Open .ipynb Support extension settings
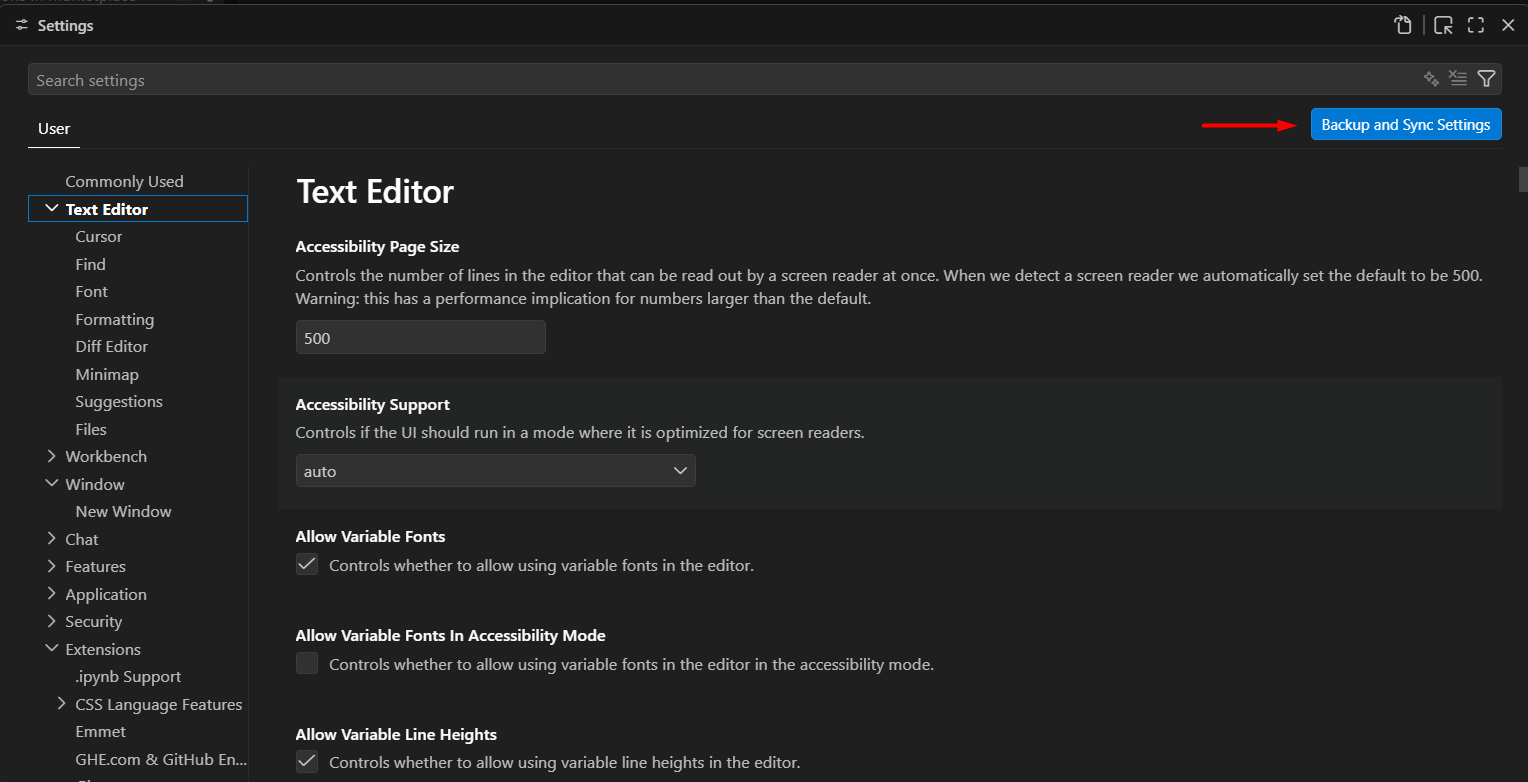Viewport: 1528px width, 782px height. click(128, 676)
